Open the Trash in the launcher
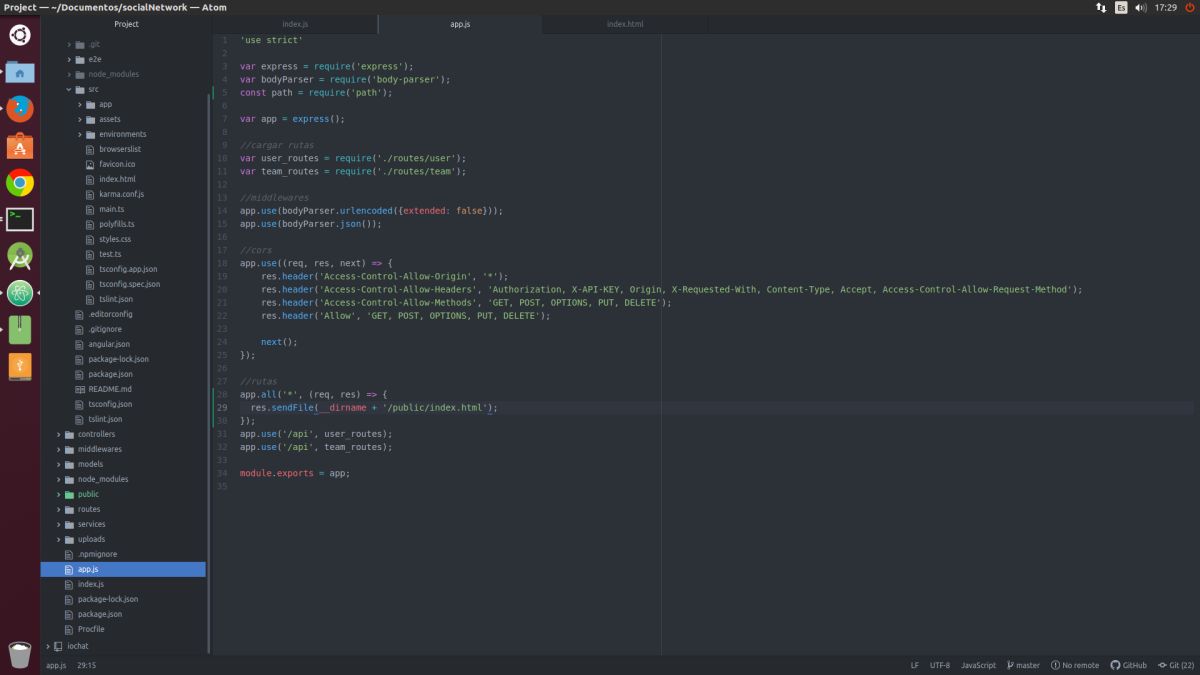Viewport: 1200px width, 675px height. (19, 654)
